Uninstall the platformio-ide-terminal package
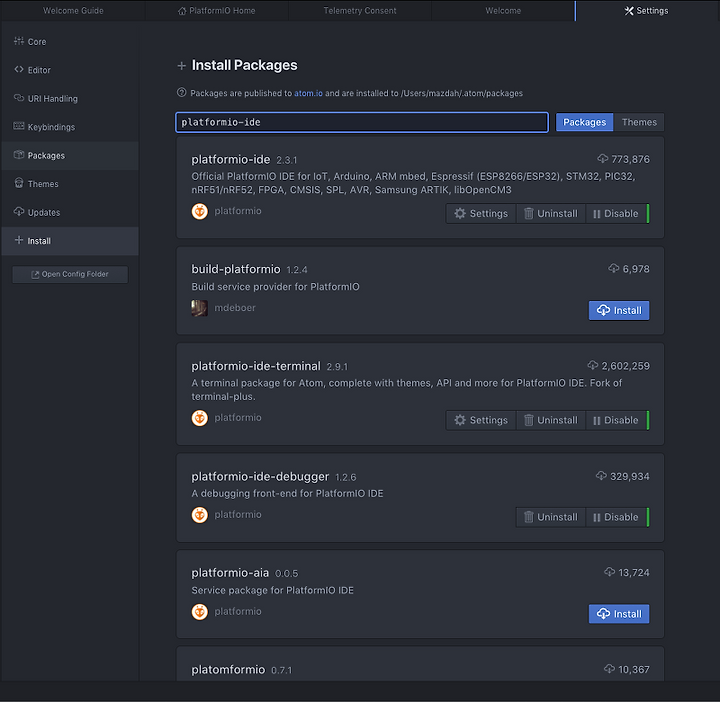The width and height of the screenshot is (720, 702). tap(551, 420)
